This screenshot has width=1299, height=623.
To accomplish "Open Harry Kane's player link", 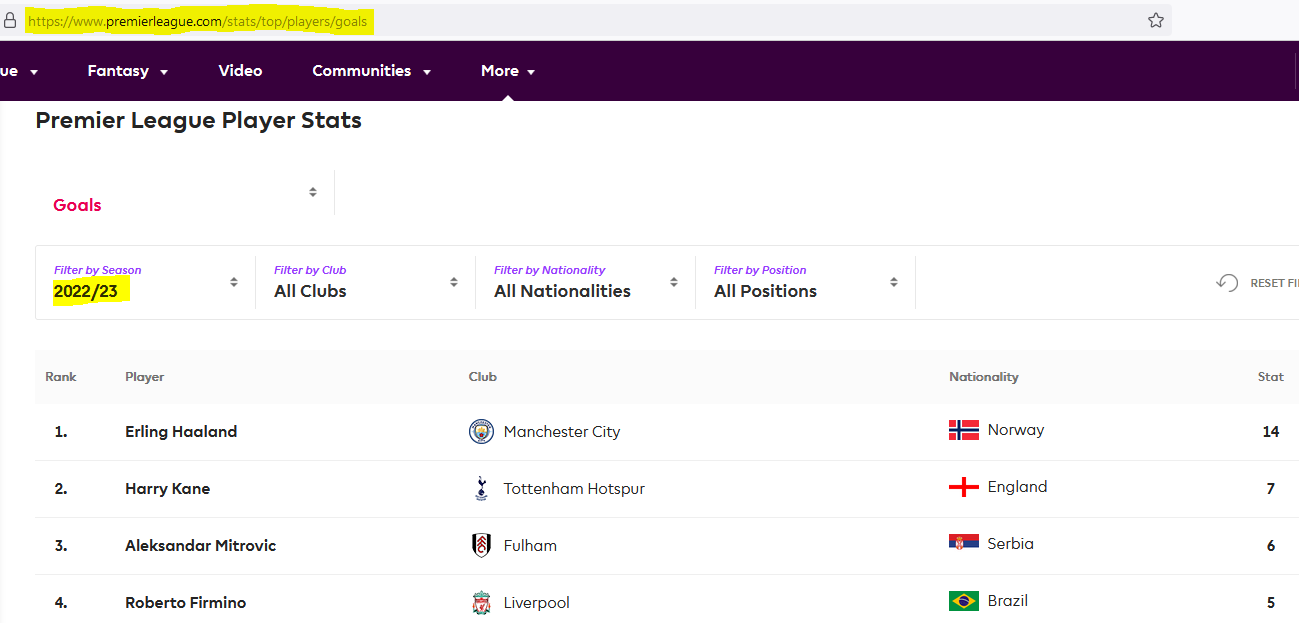I will coord(167,489).
